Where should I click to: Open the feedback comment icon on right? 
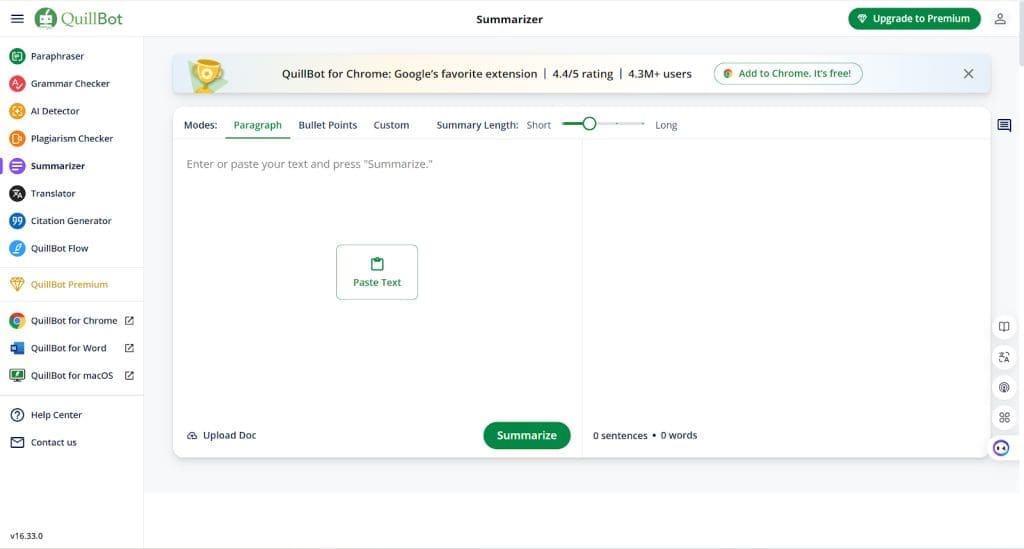1004,125
